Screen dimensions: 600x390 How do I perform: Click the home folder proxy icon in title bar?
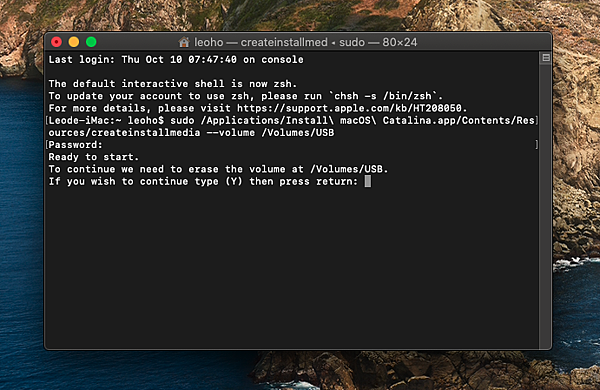pos(184,42)
